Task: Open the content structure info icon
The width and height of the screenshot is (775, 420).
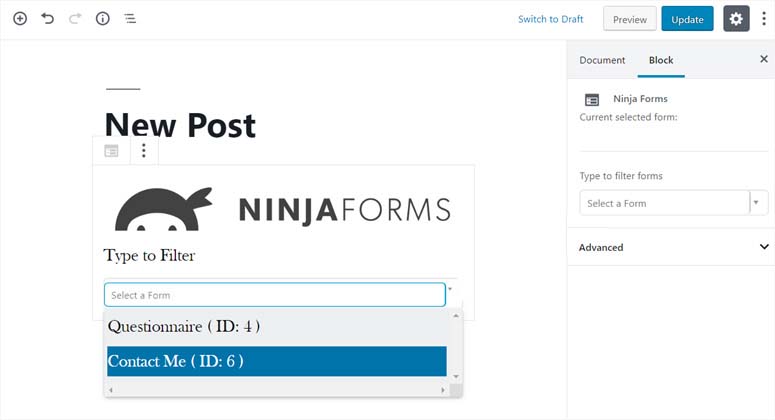Action: [102, 19]
